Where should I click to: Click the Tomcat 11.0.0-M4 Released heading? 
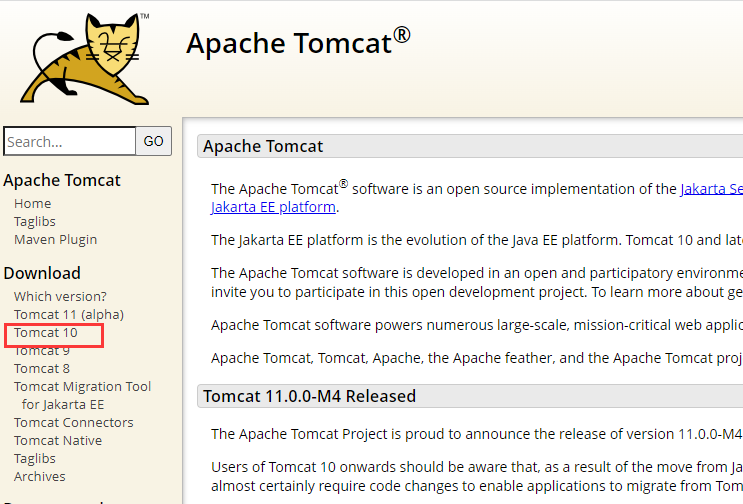(309, 396)
